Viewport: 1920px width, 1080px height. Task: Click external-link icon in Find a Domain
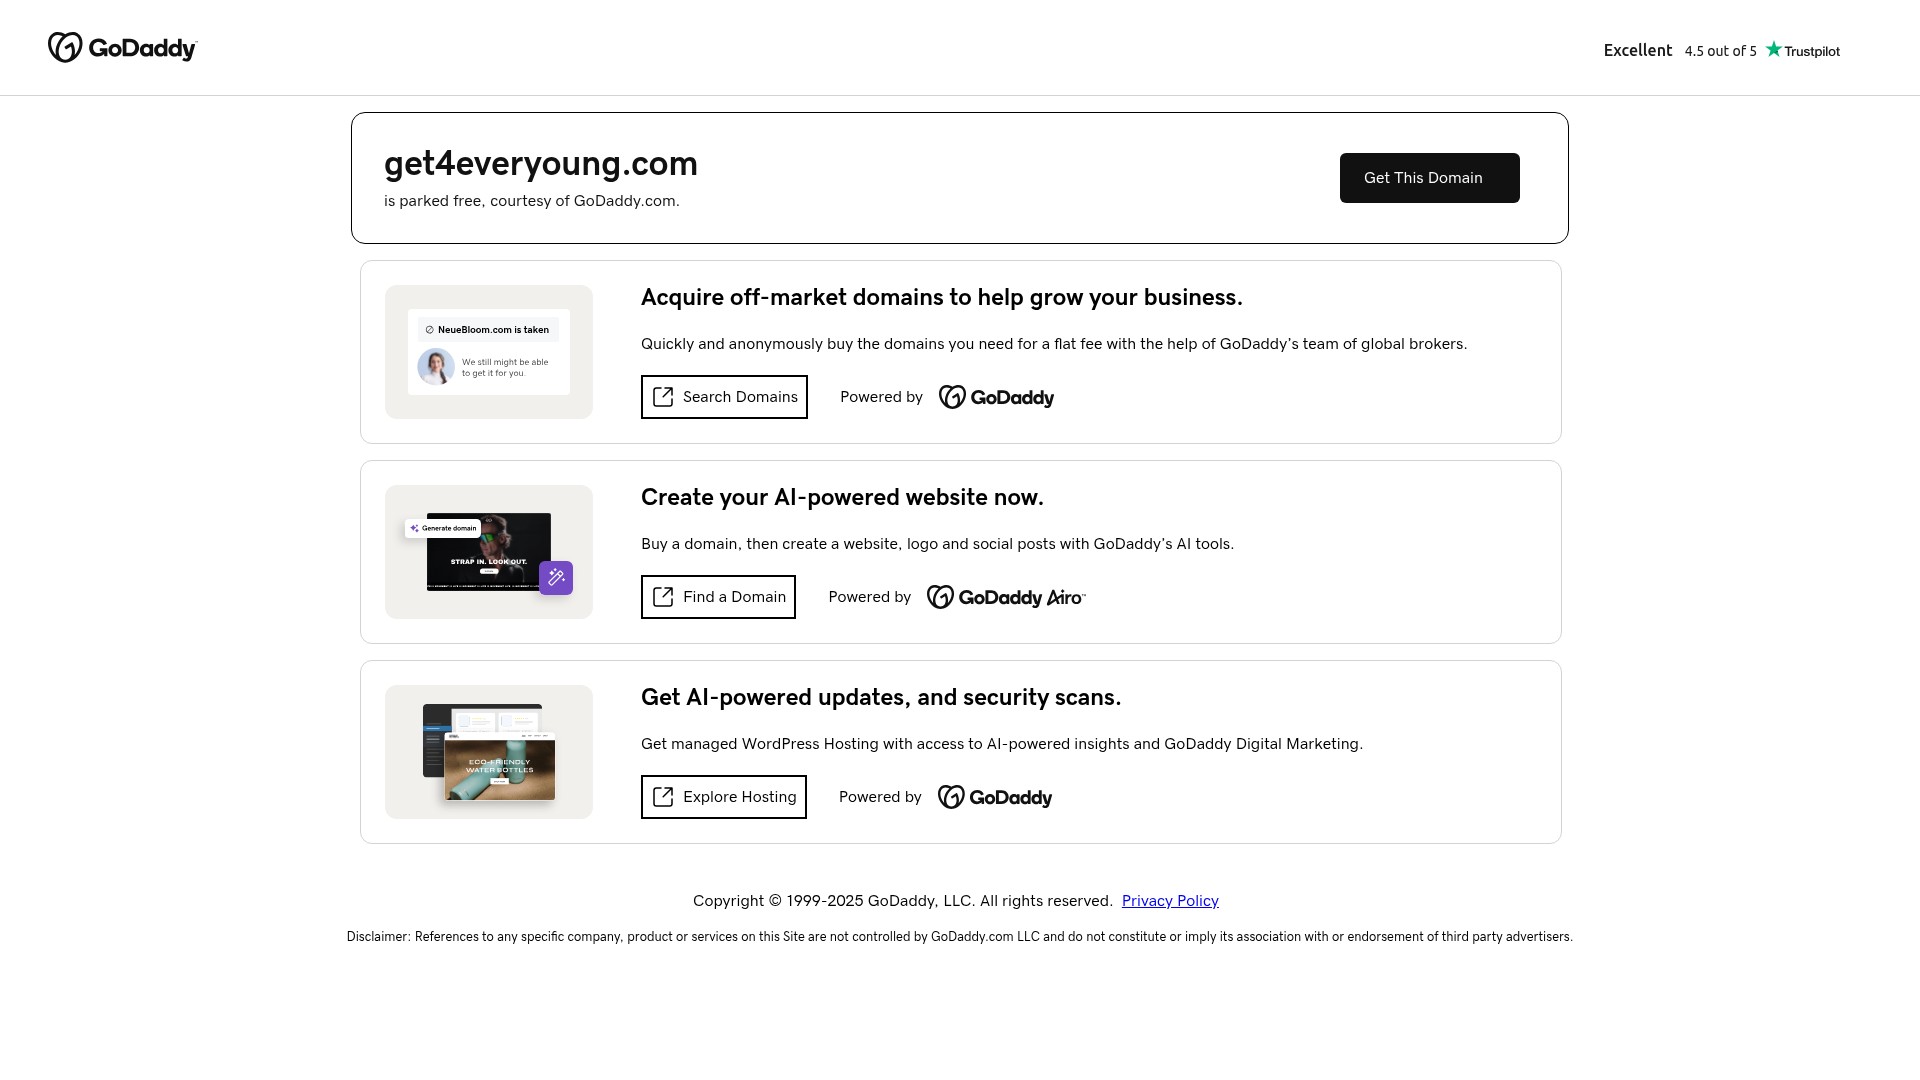tap(663, 597)
